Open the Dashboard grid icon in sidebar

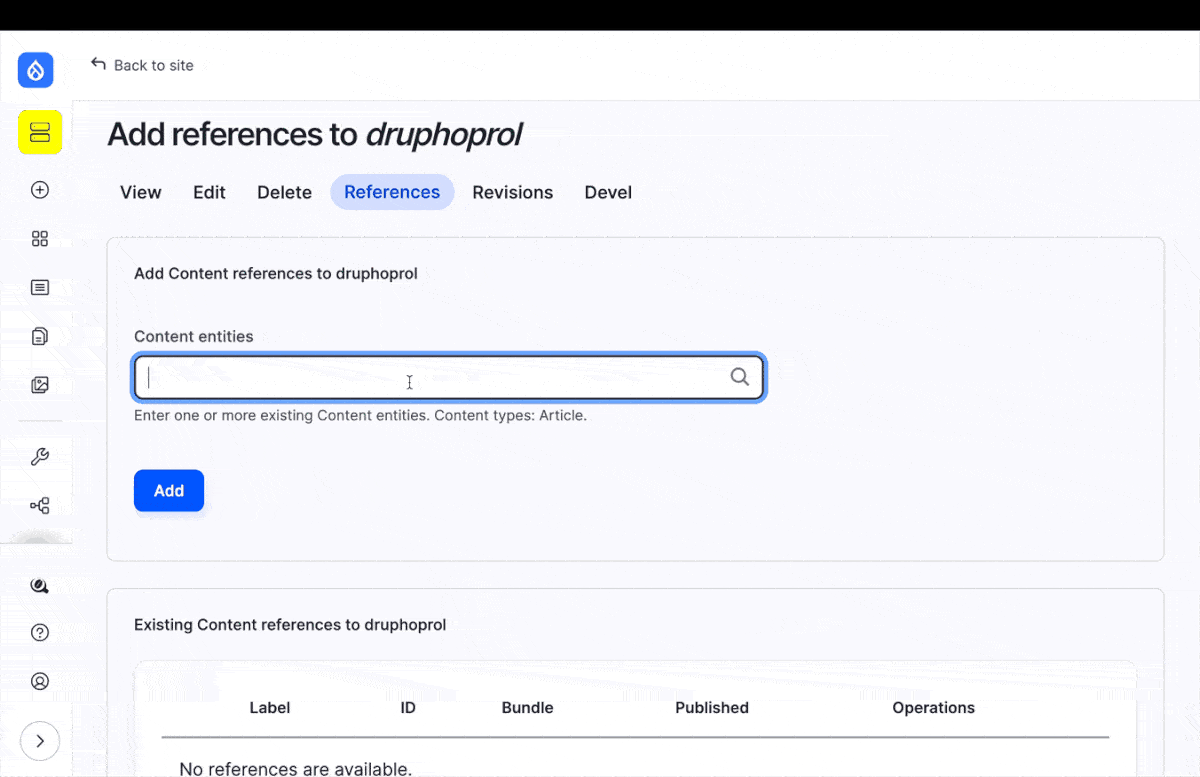tap(40, 239)
